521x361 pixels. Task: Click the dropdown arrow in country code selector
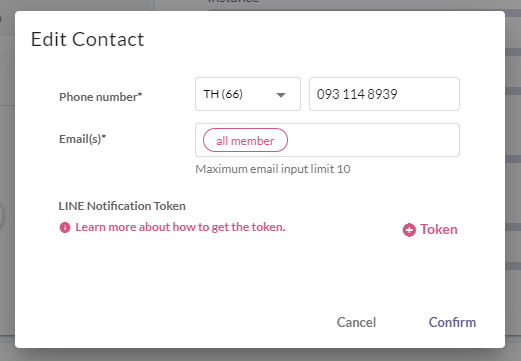tap(281, 95)
